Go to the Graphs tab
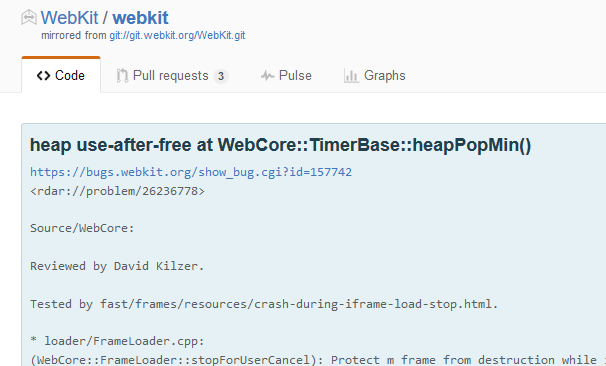This screenshot has height=366, width=606. tap(374, 76)
